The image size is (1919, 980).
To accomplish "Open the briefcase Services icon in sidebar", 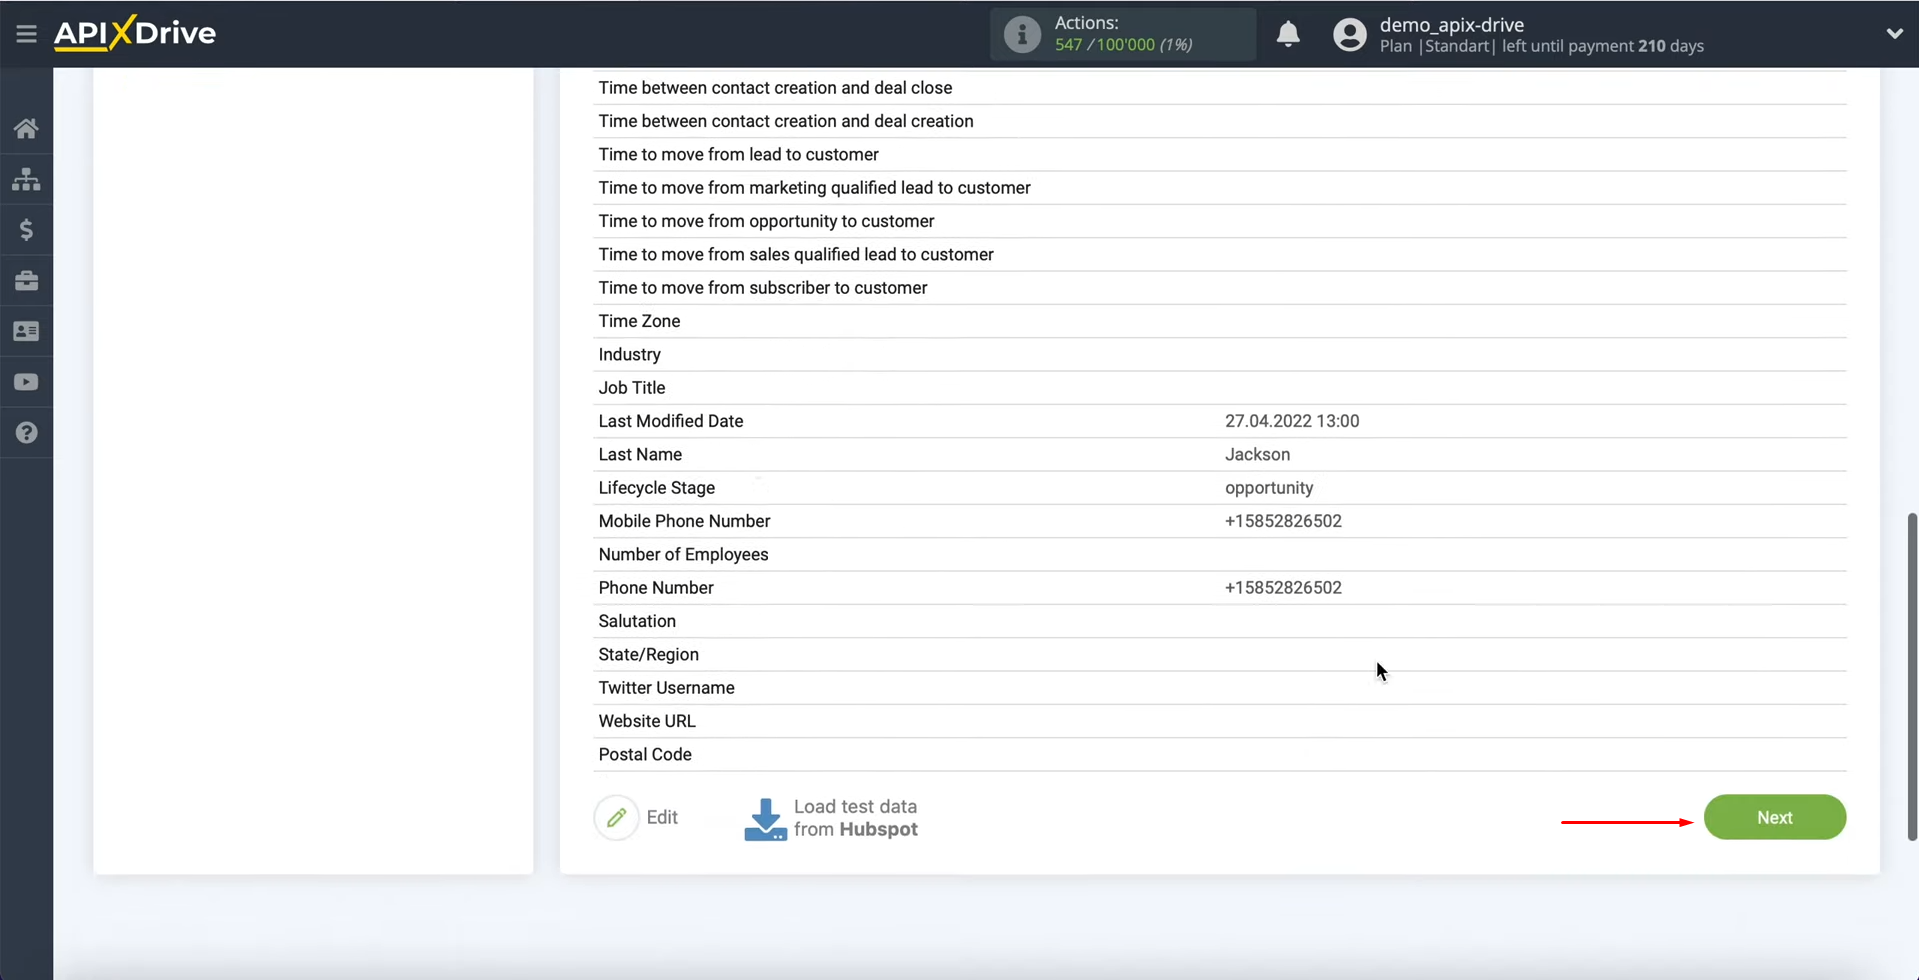I will coord(26,280).
